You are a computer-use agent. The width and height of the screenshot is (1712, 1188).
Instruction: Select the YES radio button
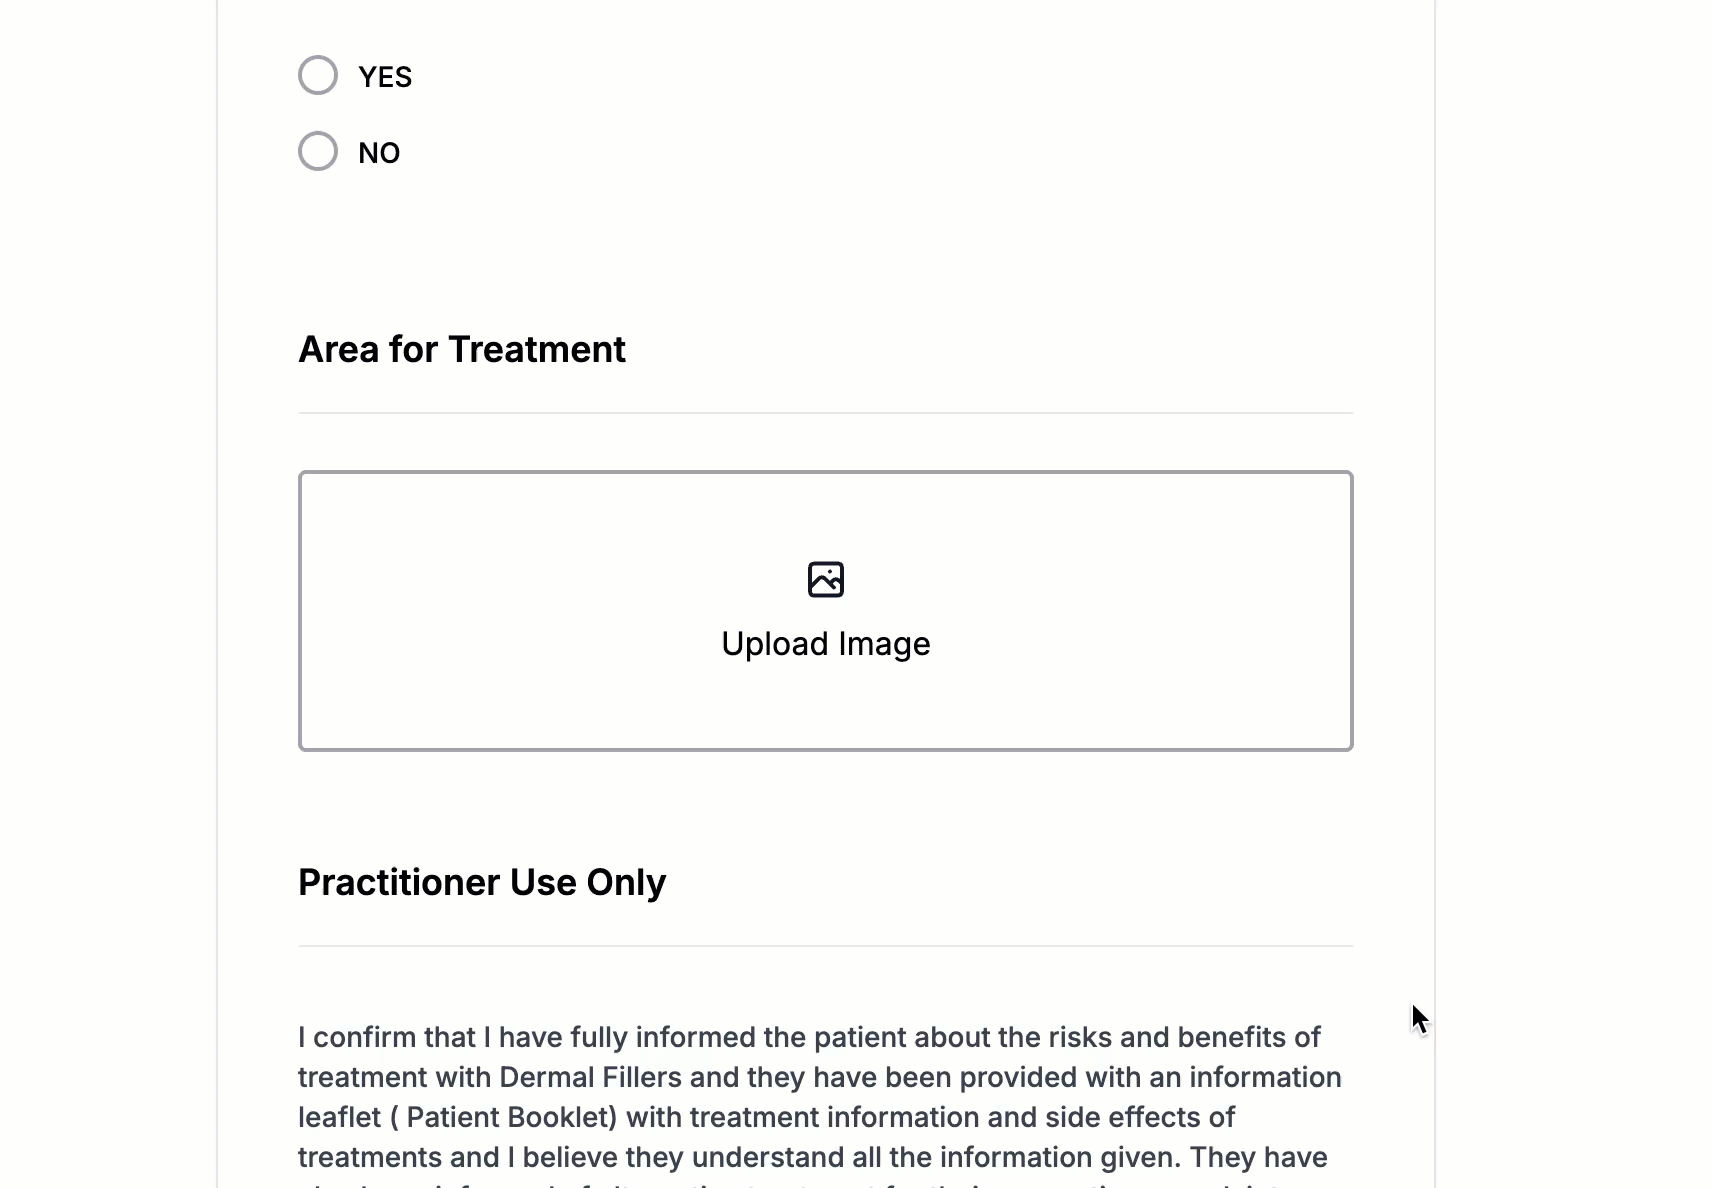pos(318,75)
